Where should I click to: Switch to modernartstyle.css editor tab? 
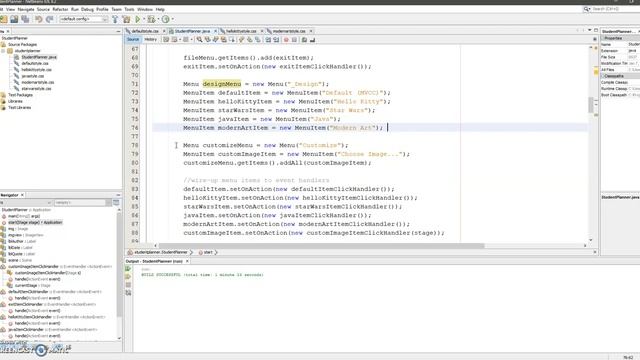tap(289, 31)
